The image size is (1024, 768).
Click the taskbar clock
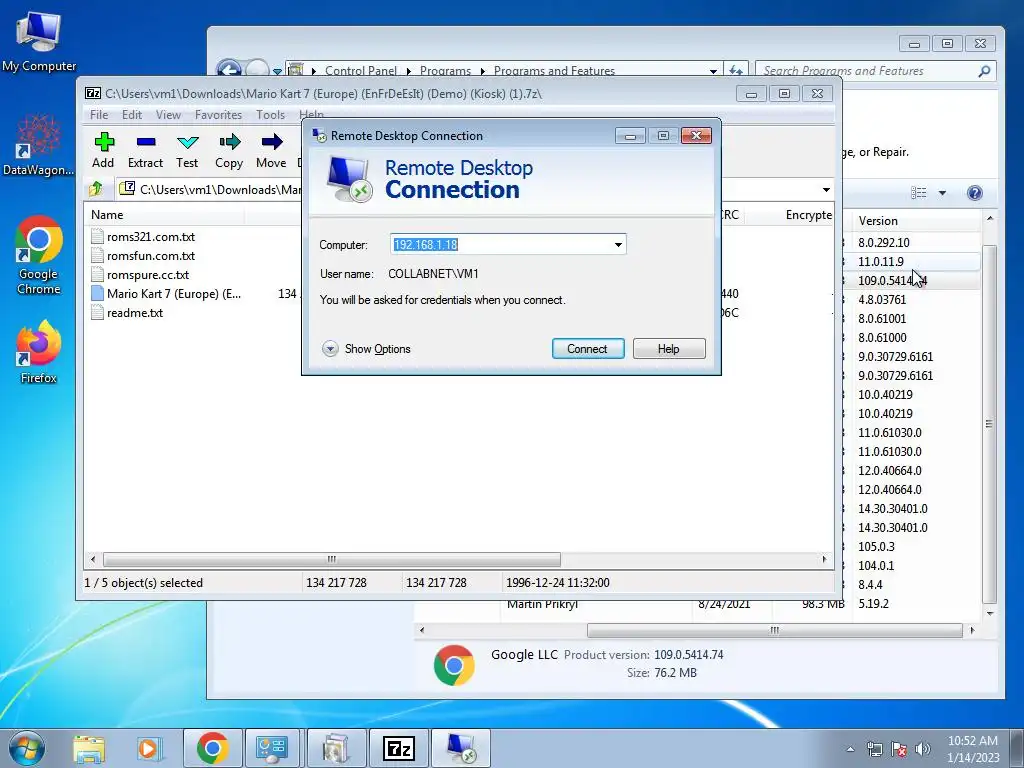(x=973, y=749)
